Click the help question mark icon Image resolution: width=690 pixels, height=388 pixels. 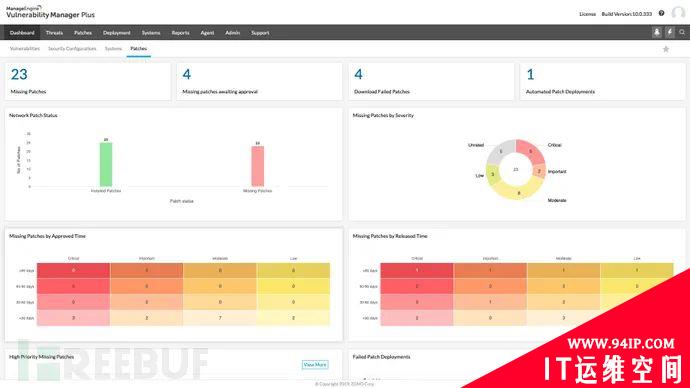pos(661,13)
